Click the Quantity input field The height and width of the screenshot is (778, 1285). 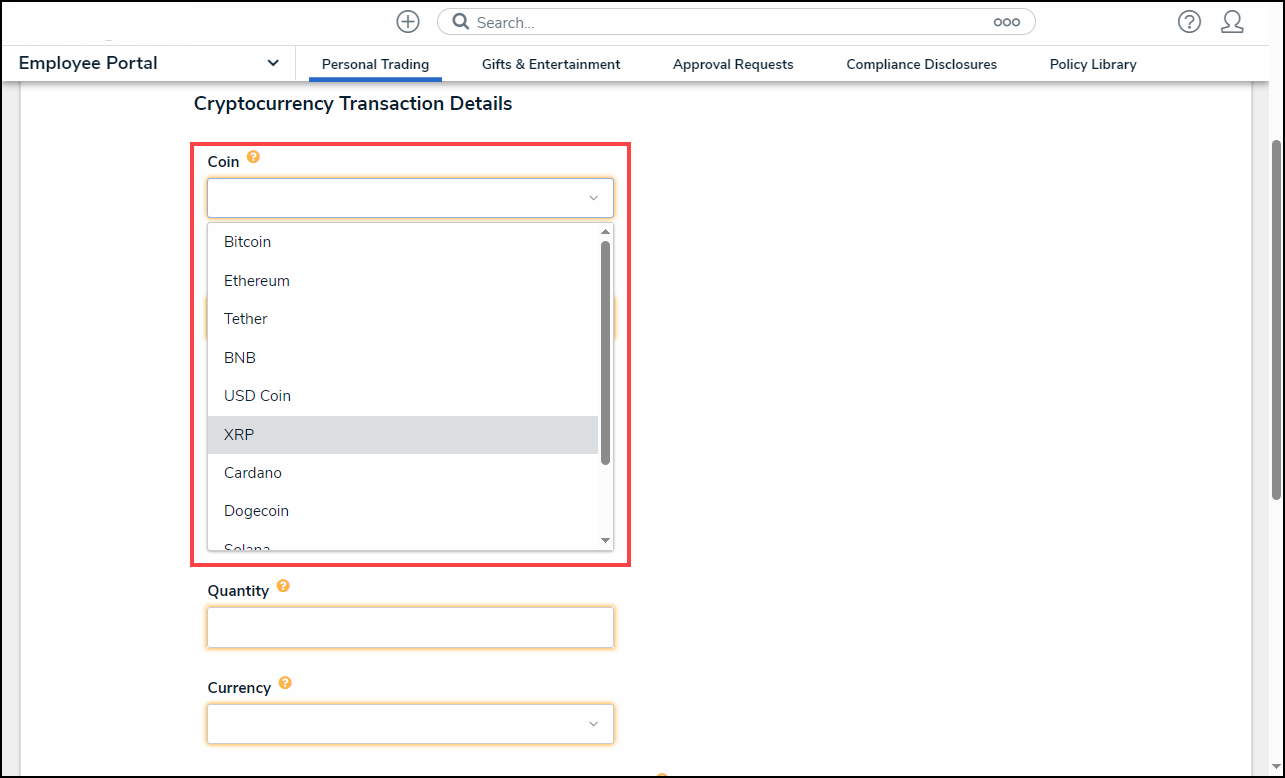coord(410,627)
